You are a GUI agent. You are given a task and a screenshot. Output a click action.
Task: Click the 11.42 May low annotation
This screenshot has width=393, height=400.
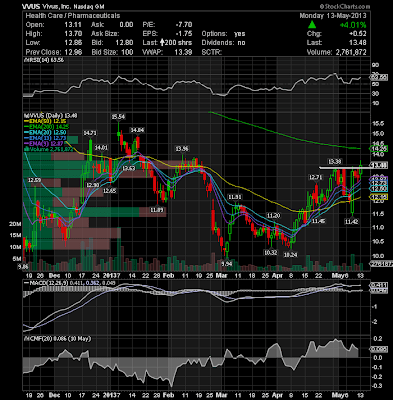click(351, 221)
